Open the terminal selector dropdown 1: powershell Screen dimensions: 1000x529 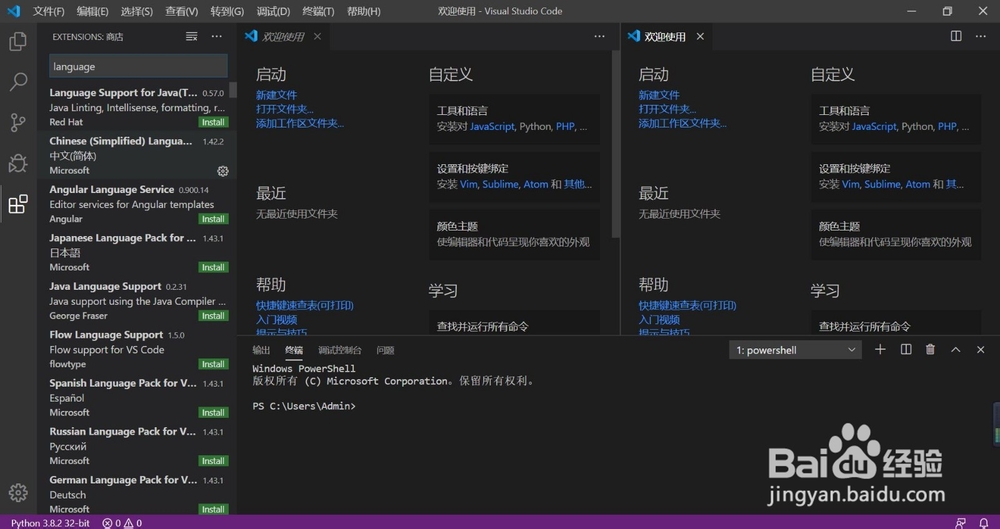pos(795,350)
